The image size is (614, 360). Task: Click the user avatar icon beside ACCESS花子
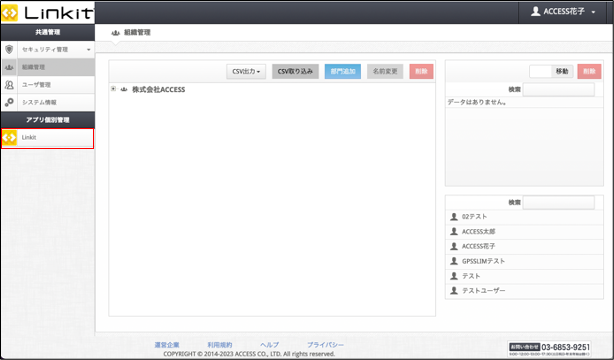pos(535,11)
